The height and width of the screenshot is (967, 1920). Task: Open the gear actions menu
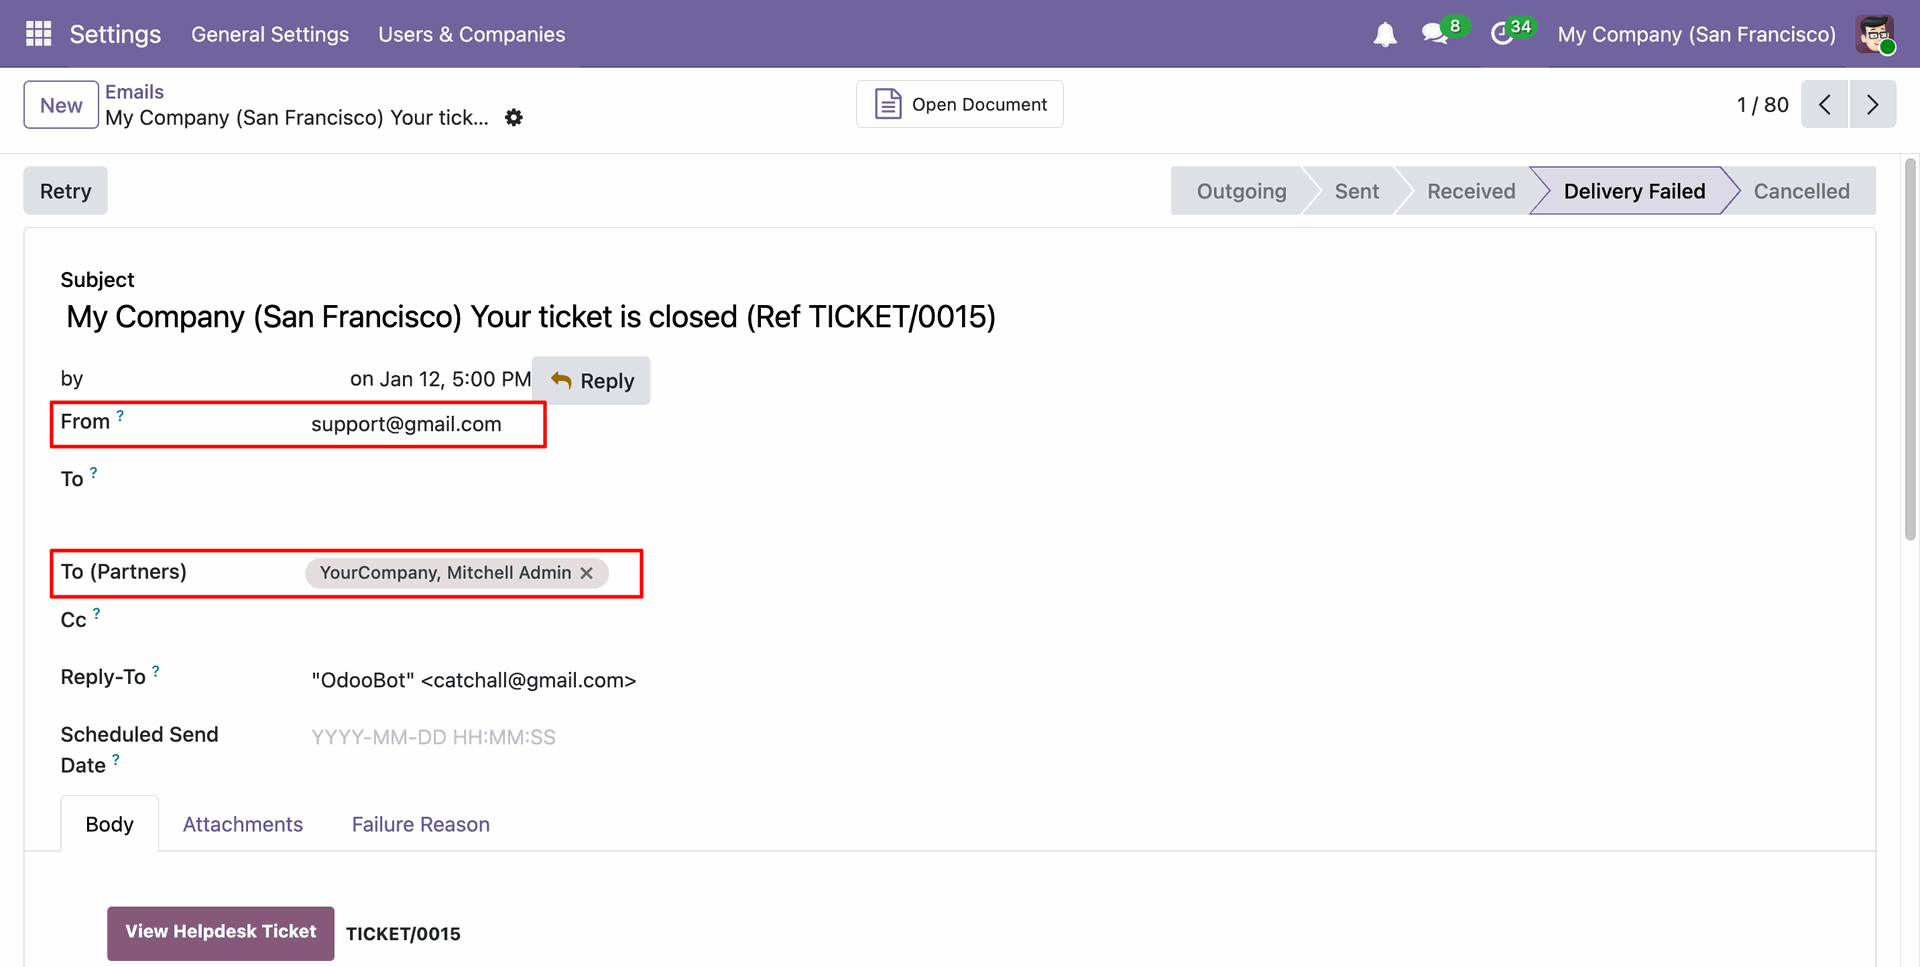514,118
